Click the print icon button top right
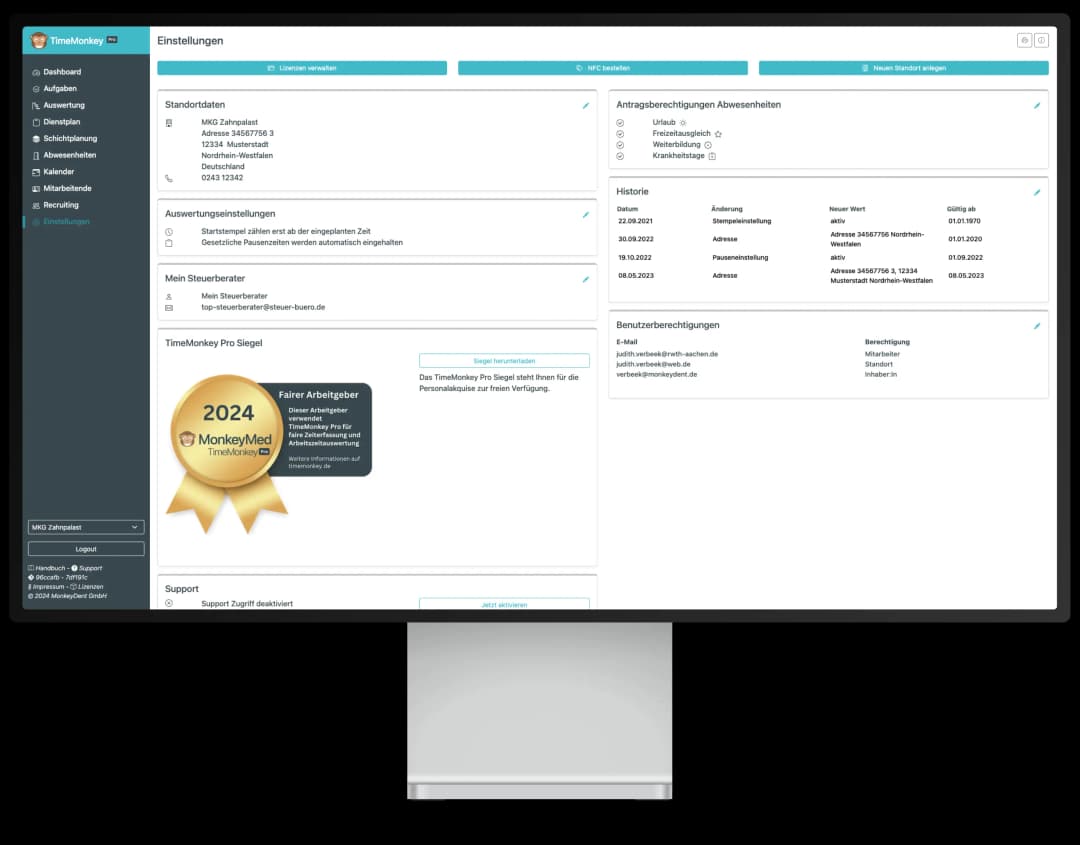The width and height of the screenshot is (1080, 845). (1024, 41)
